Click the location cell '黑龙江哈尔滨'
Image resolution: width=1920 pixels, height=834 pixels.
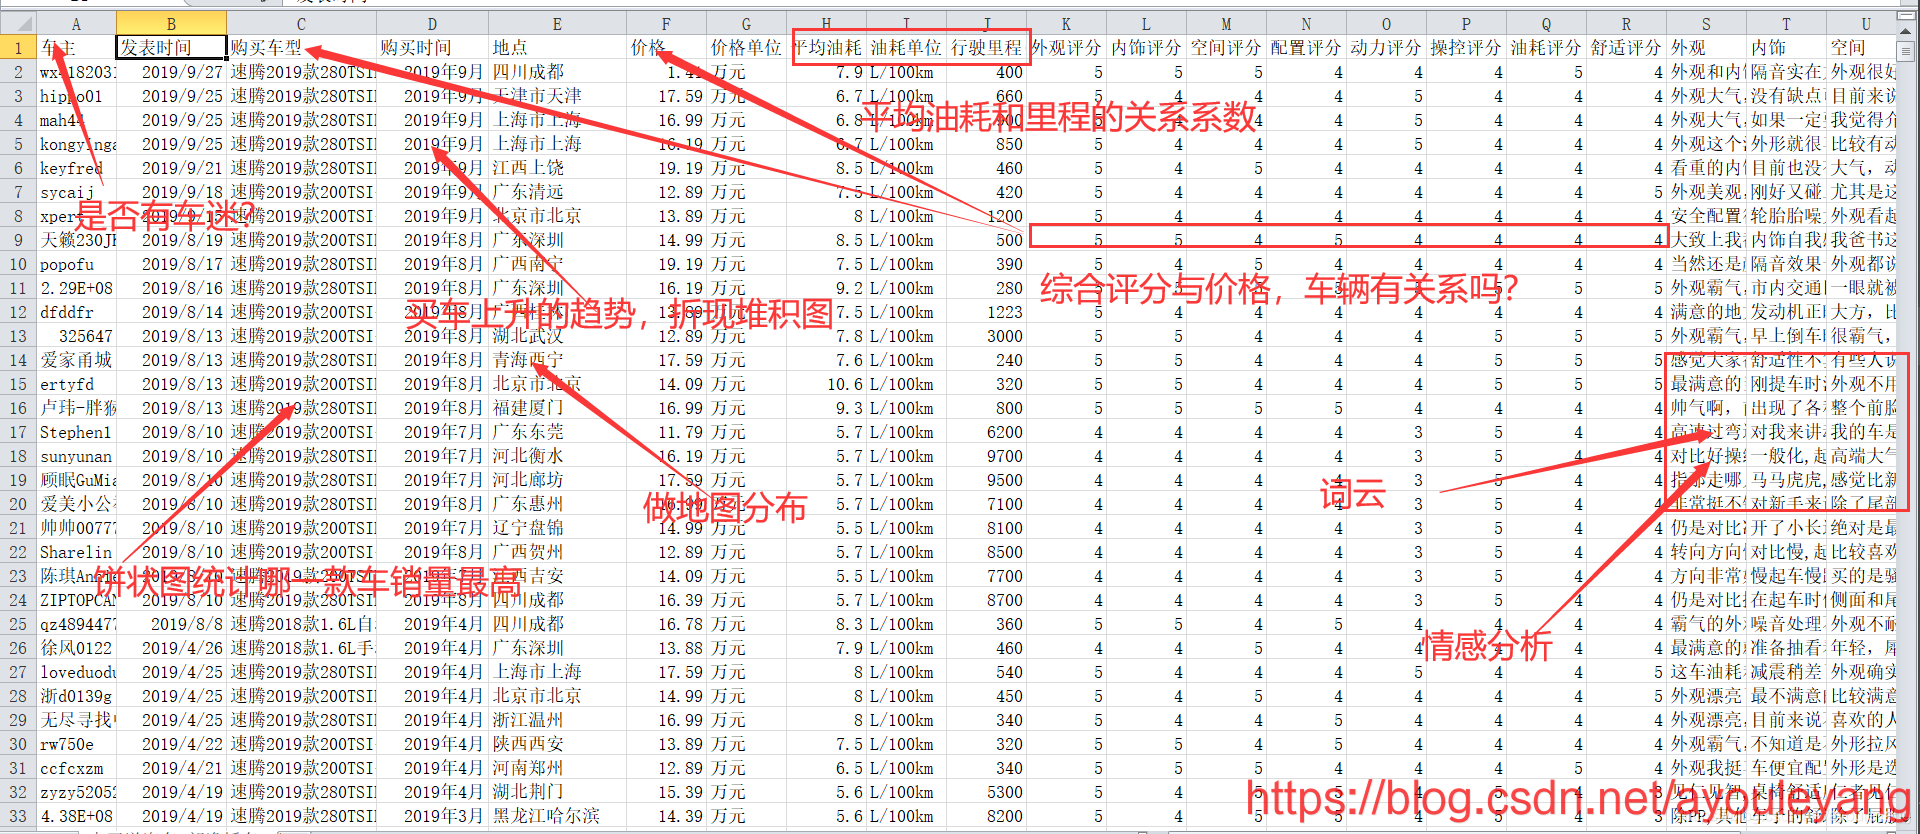click(557, 816)
